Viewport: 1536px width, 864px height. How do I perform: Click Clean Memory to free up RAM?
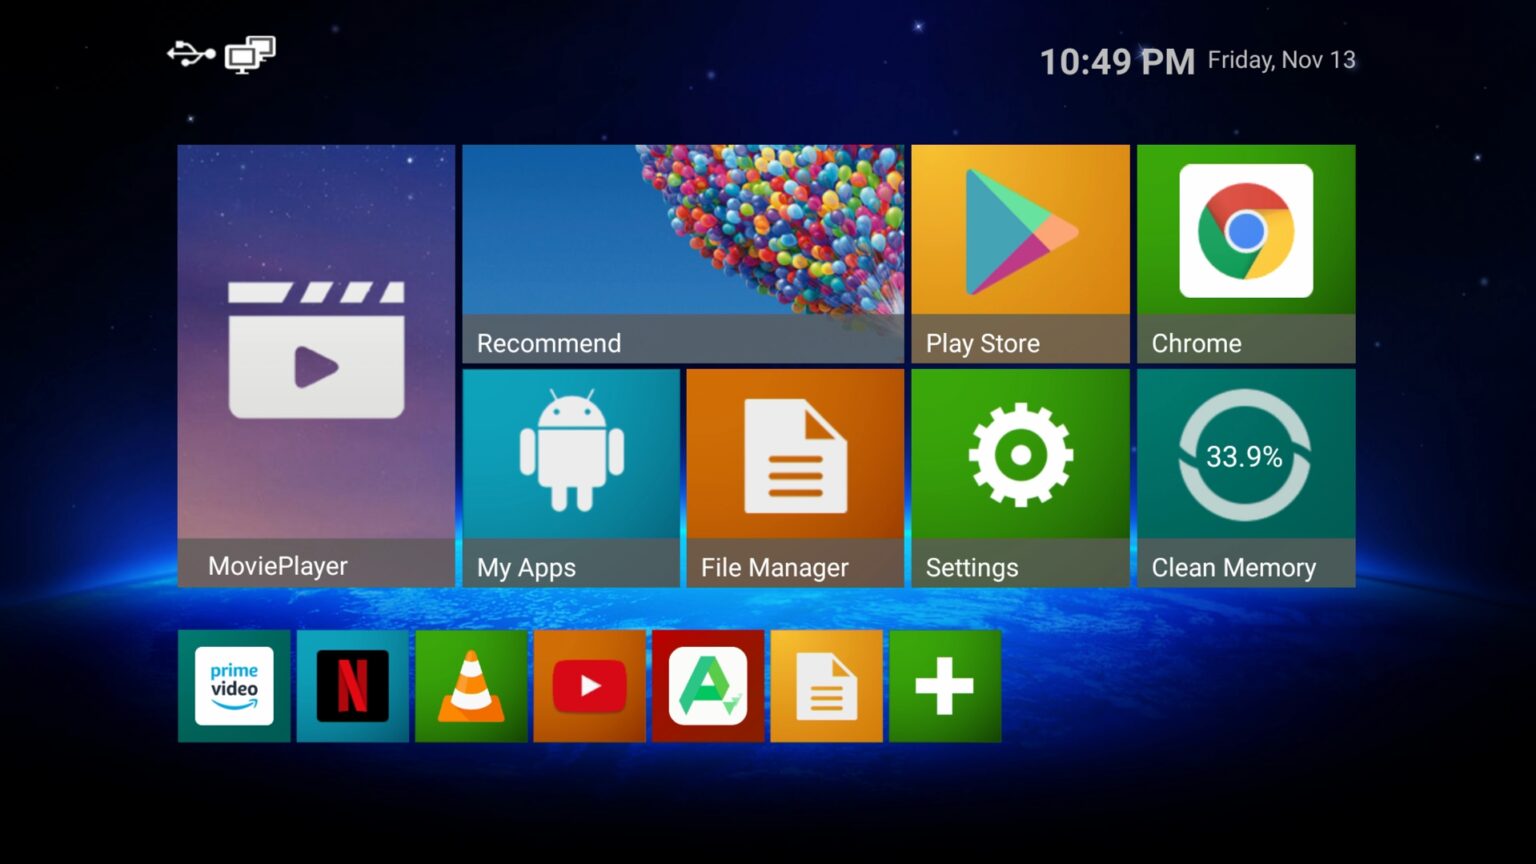tap(1245, 567)
